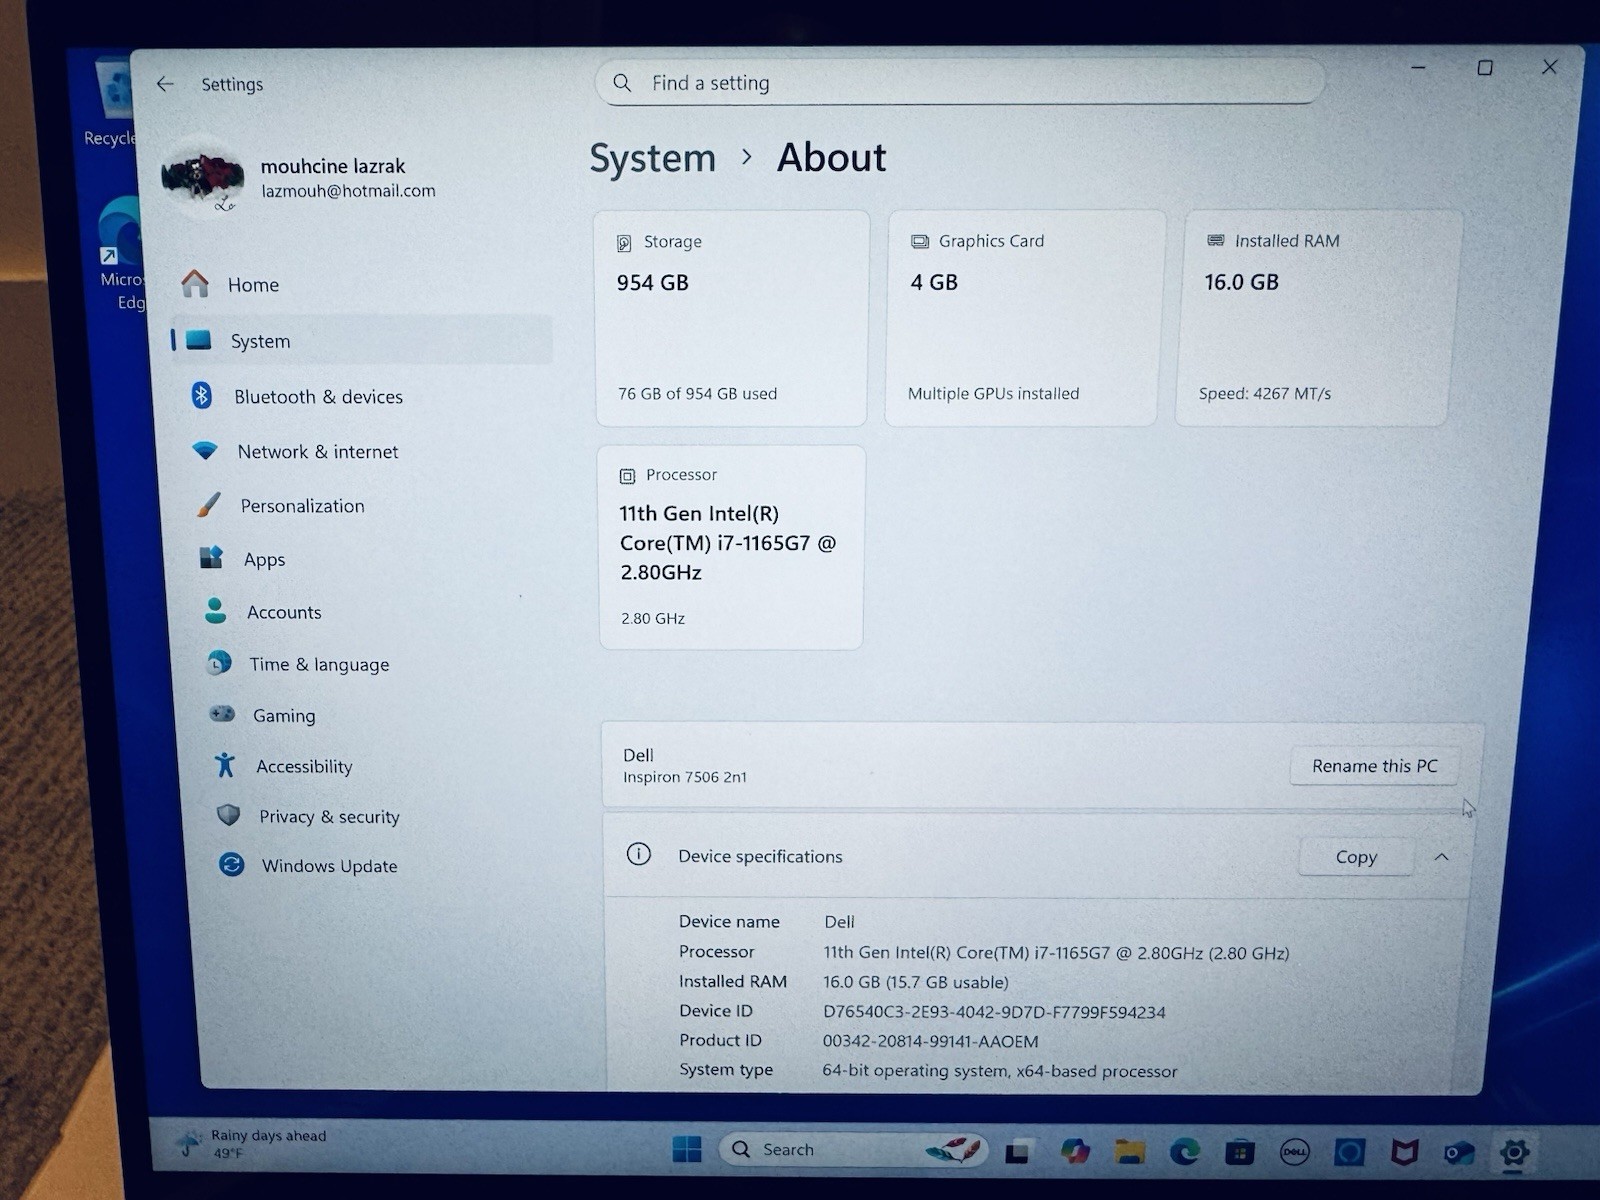Open McAfee from the taskbar

(1404, 1153)
